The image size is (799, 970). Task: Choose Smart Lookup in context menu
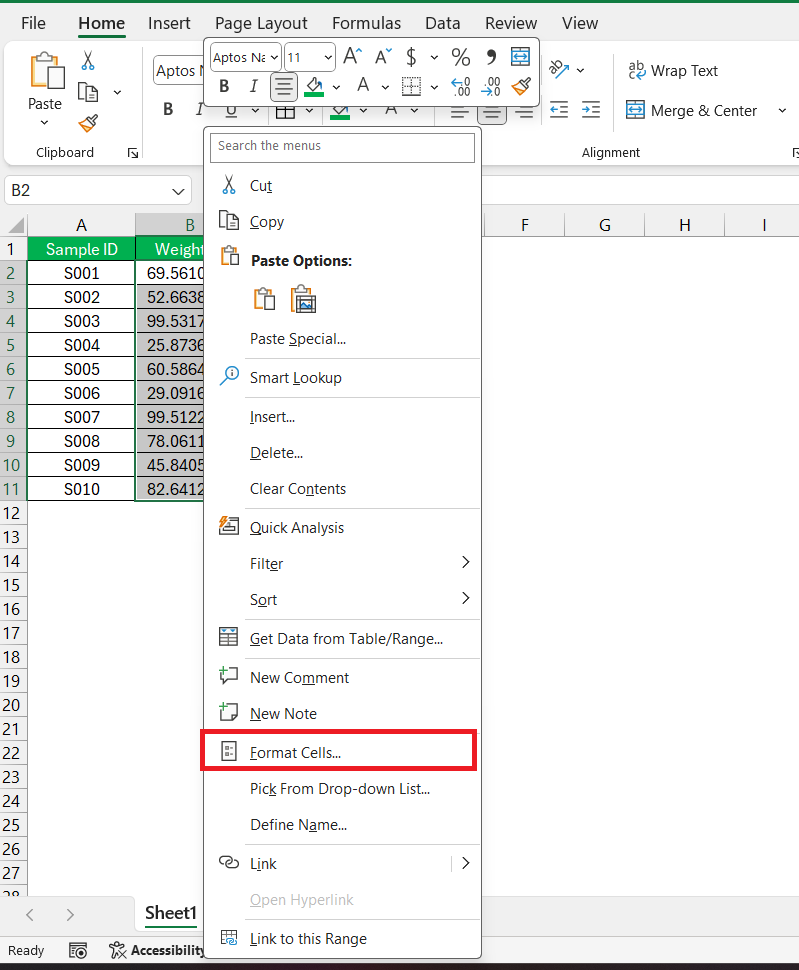pyautogui.click(x=343, y=377)
